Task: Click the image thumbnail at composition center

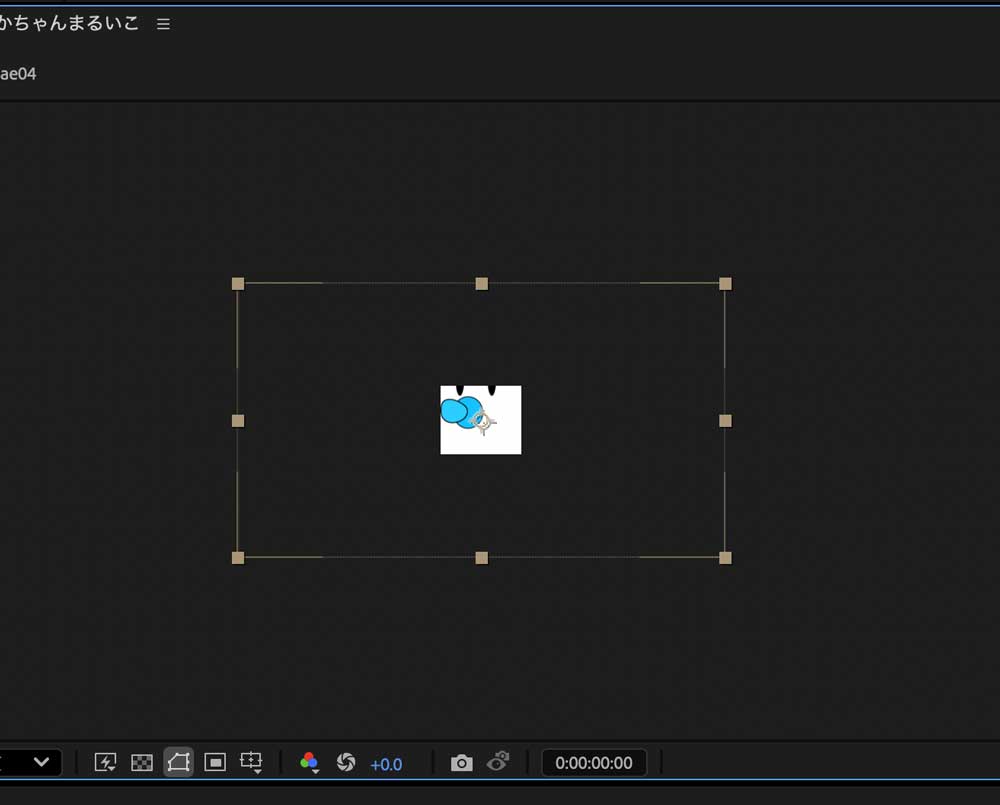Action: point(481,420)
